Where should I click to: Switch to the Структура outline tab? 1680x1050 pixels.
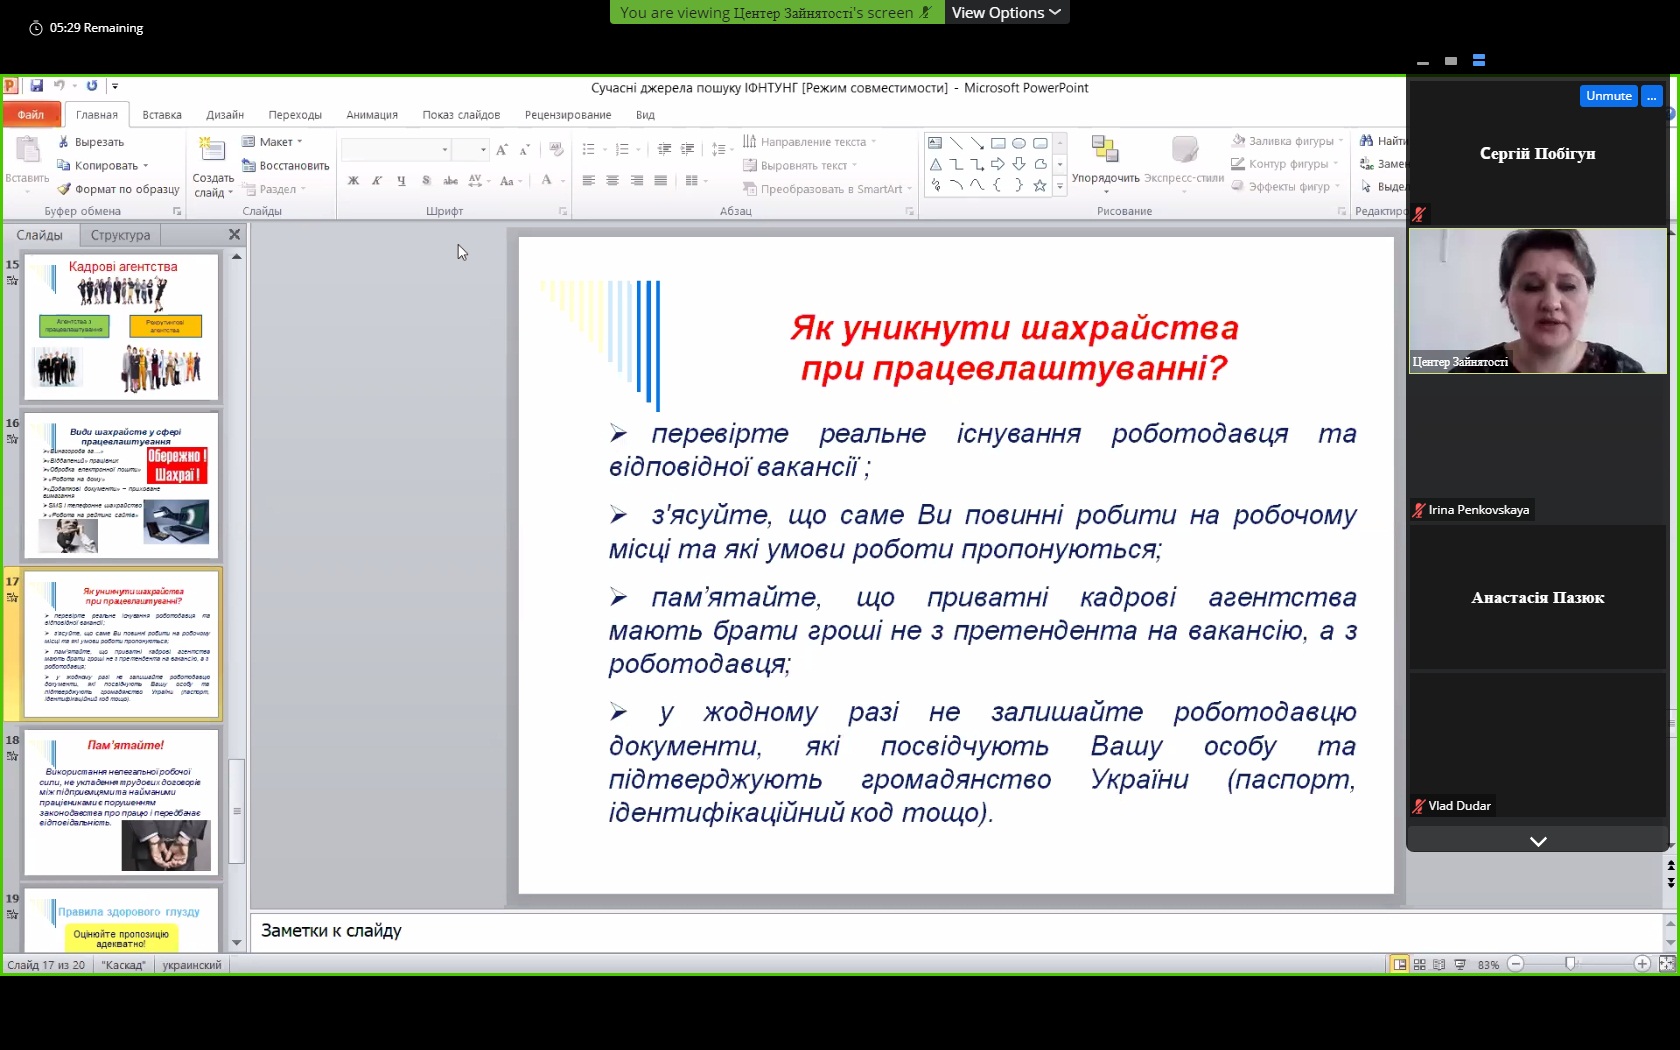tap(120, 235)
